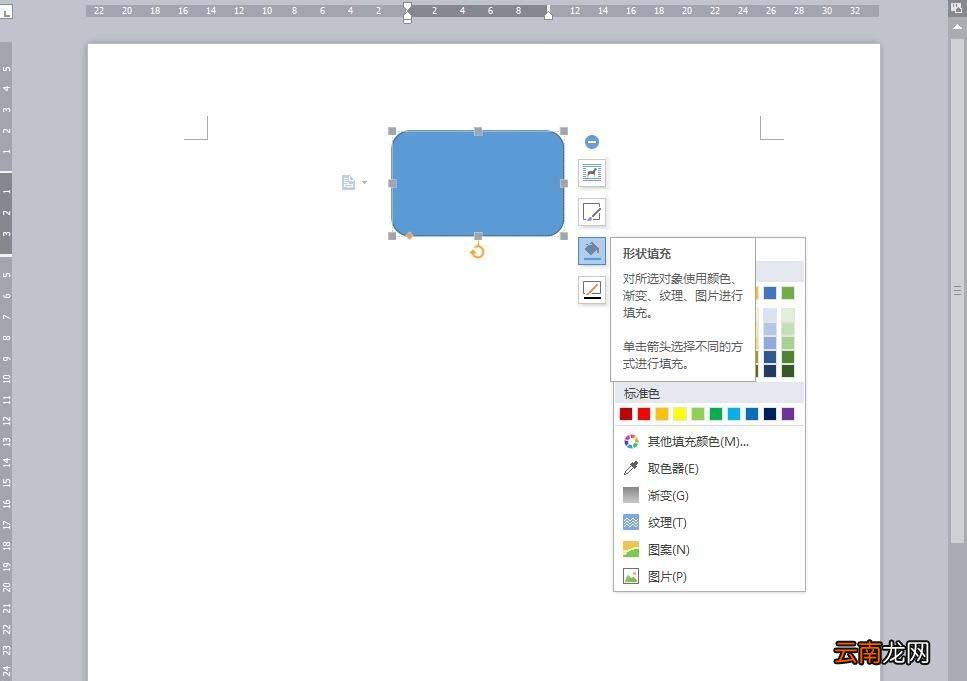The height and width of the screenshot is (681, 967).
Task: Open the shape style edit icon
Action: [591, 212]
